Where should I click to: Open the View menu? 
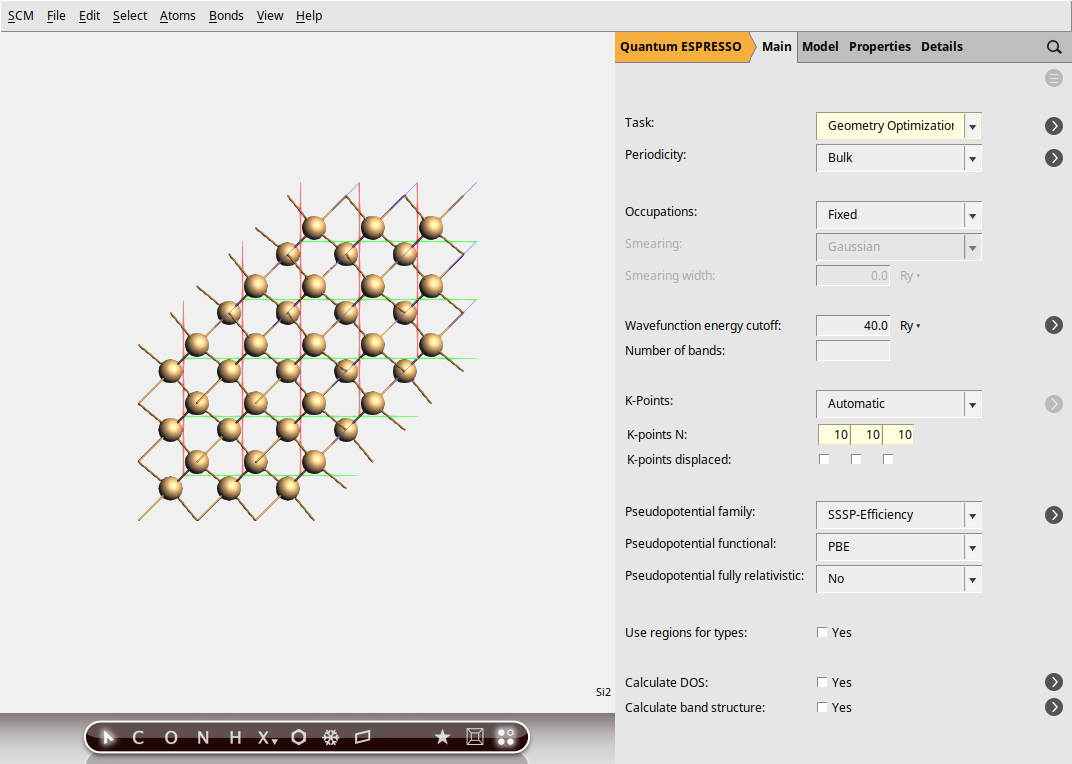pos(270,16)
